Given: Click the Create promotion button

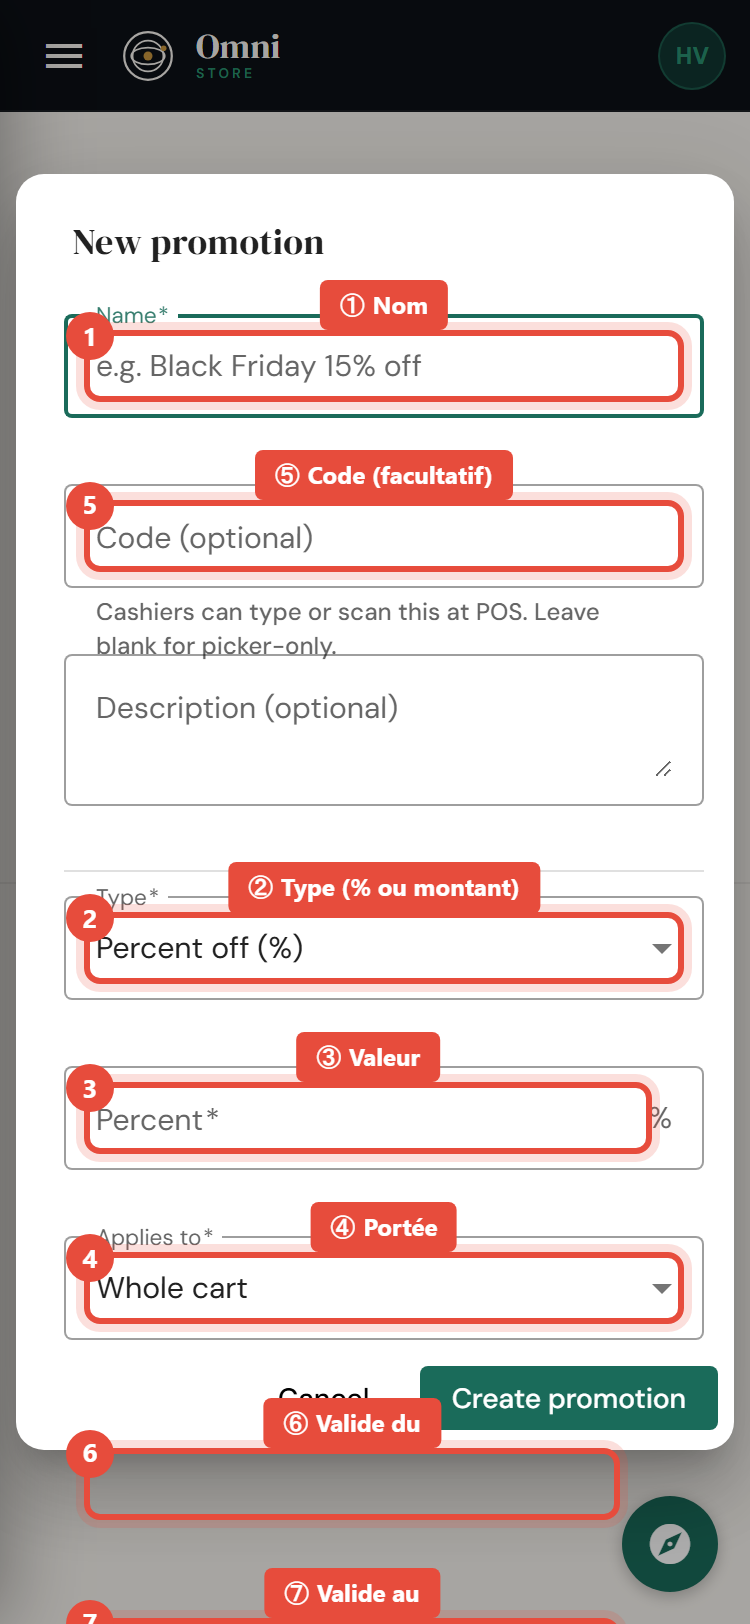Looking at the screenshot, I should 569,1398.
